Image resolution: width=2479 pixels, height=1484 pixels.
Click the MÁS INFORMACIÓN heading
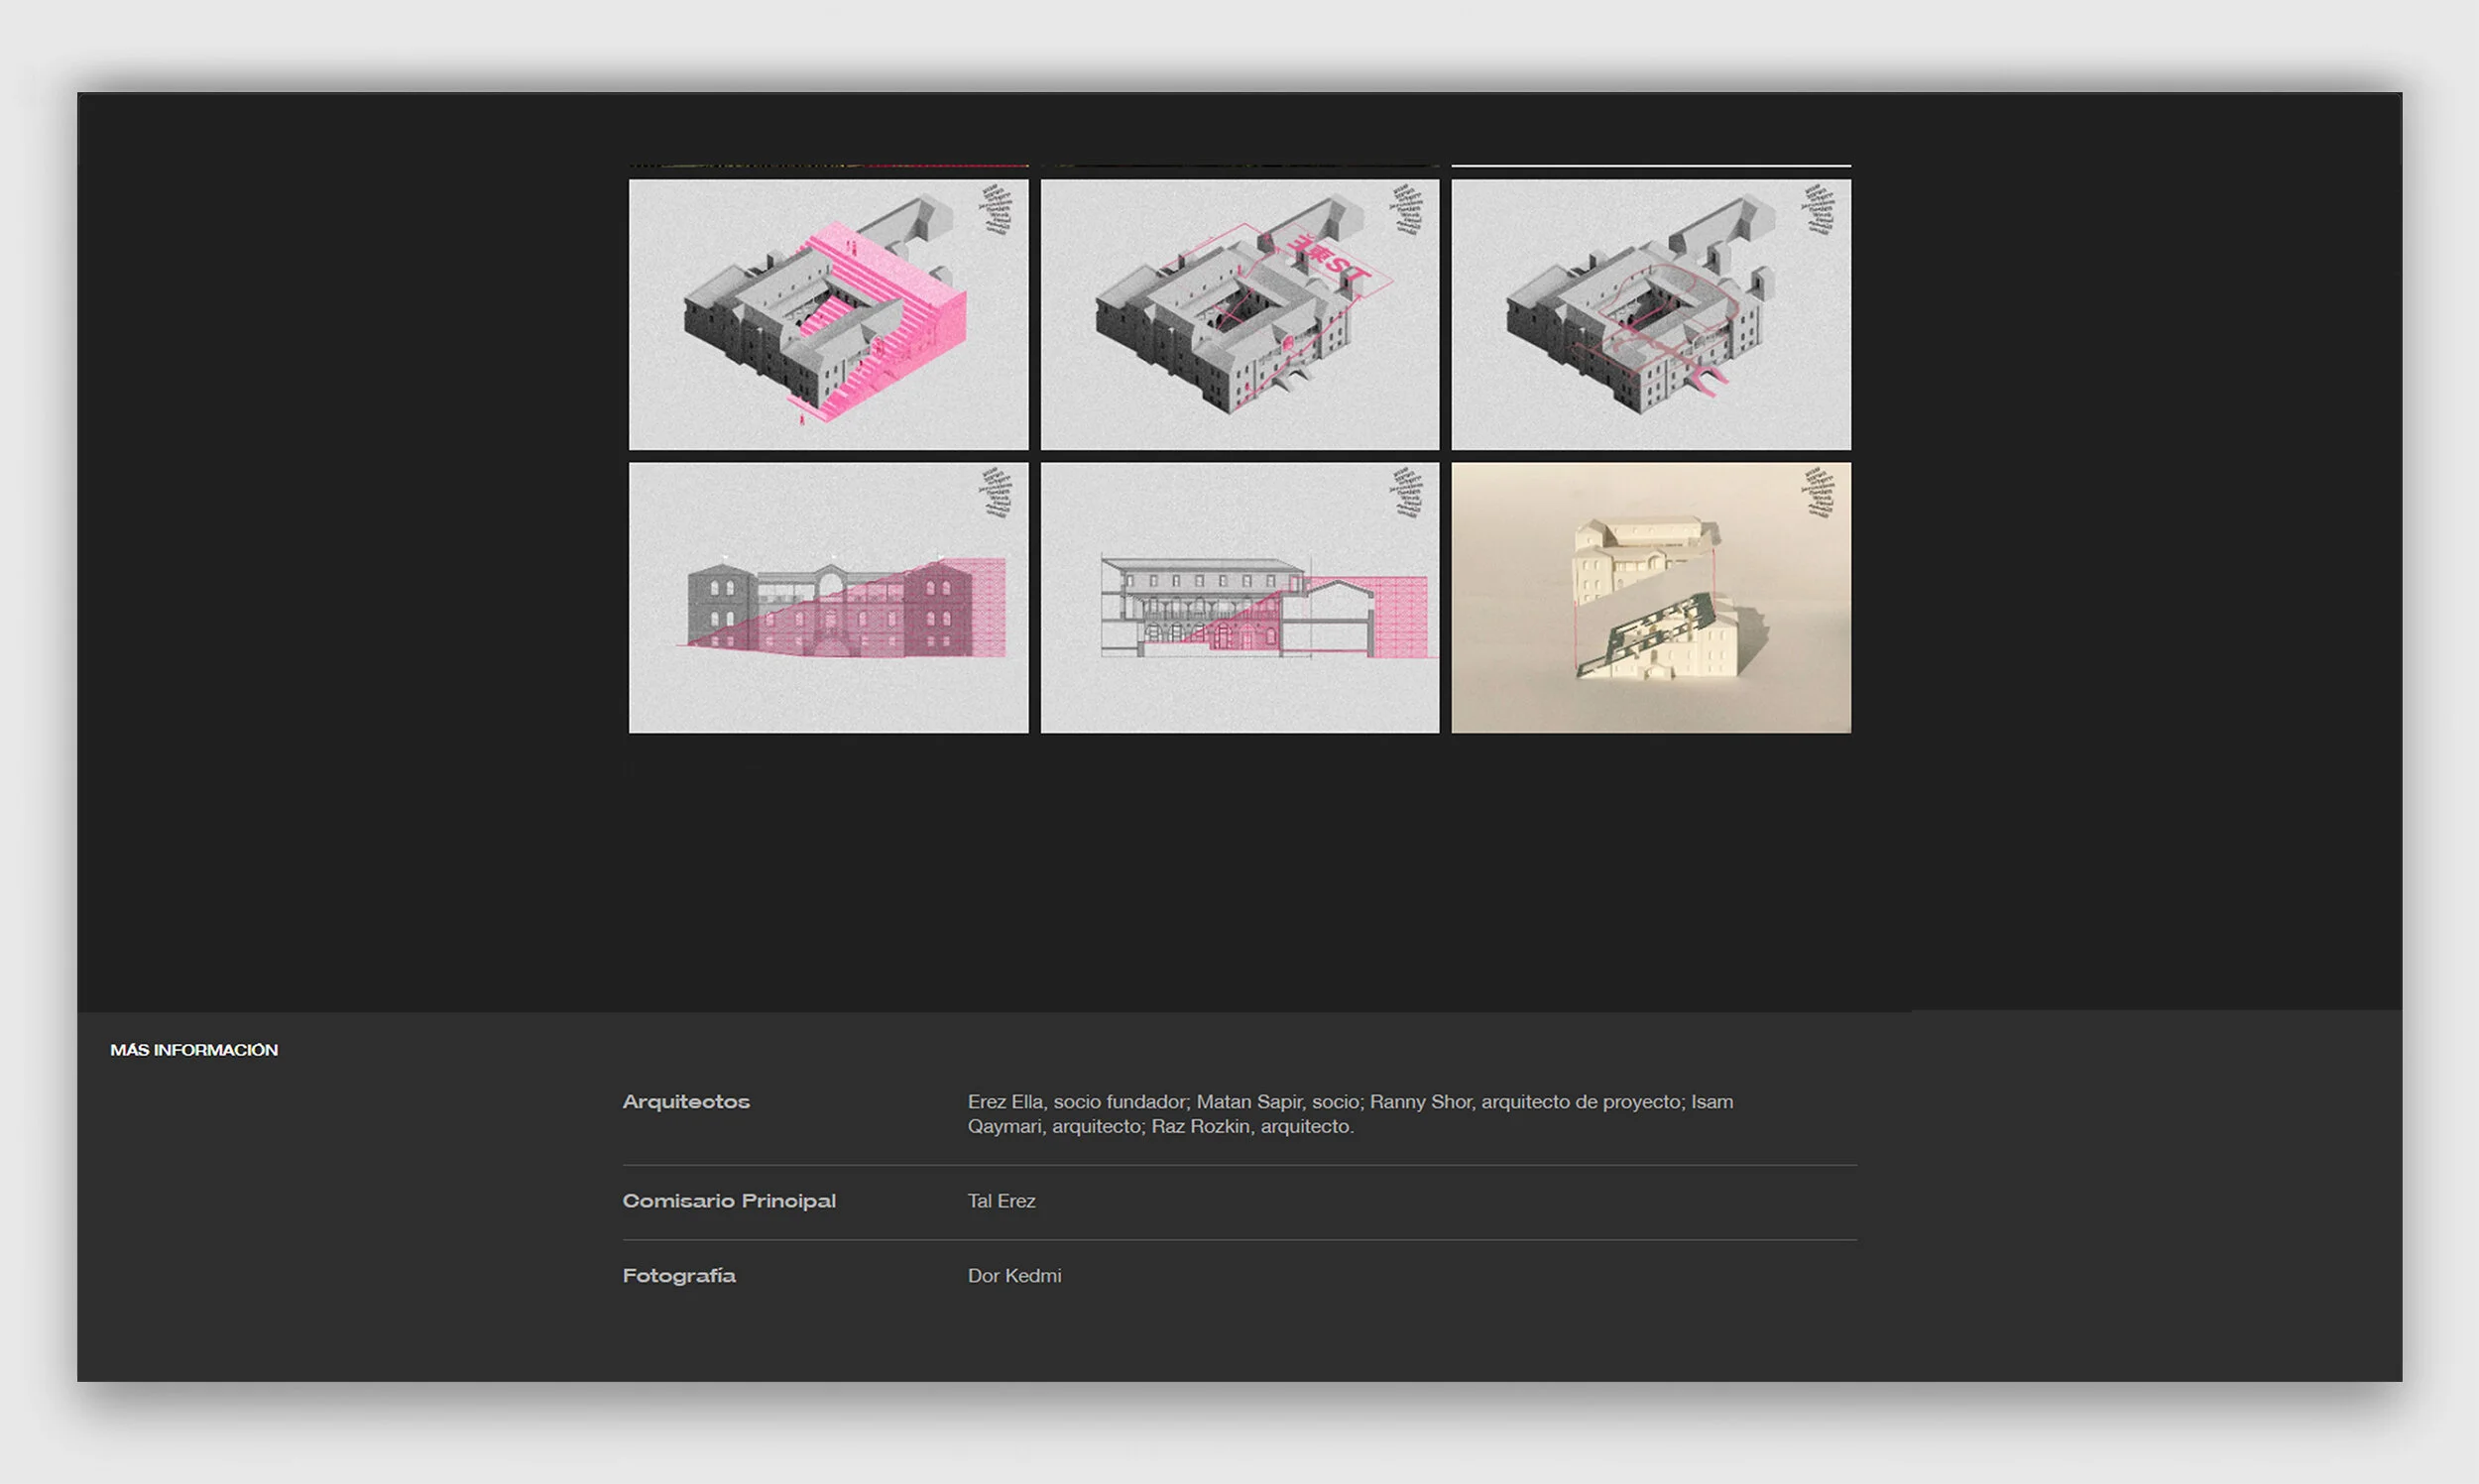tap(194, 1050)
